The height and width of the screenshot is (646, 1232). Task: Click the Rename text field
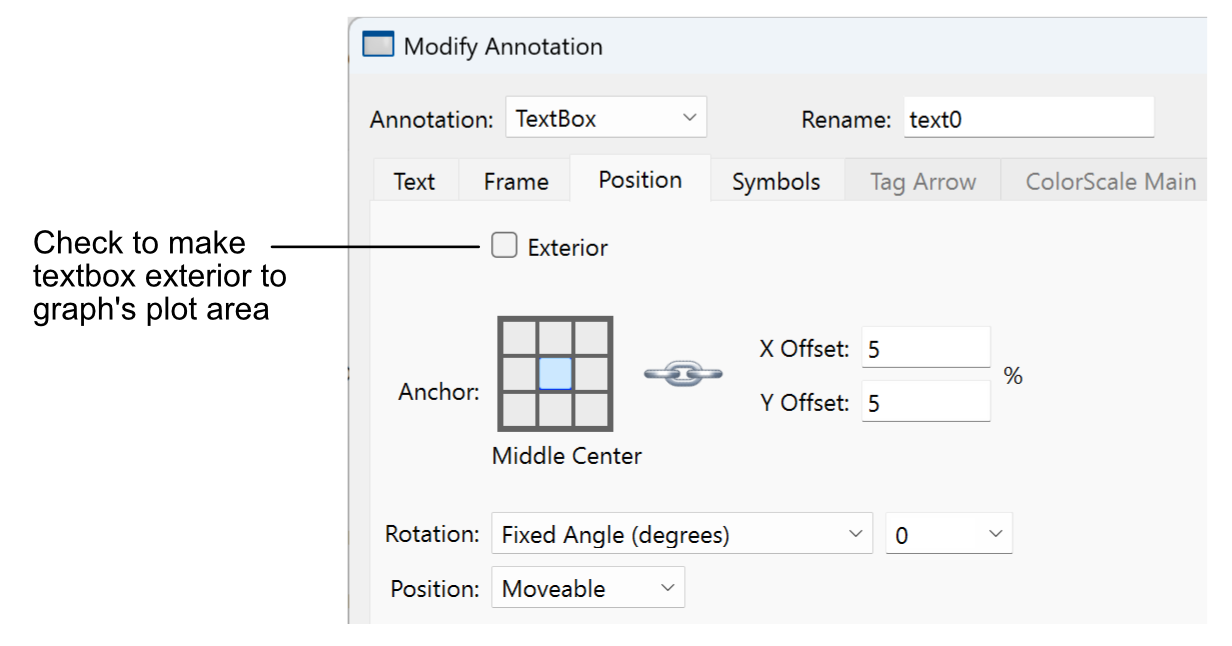point(1028,119)
